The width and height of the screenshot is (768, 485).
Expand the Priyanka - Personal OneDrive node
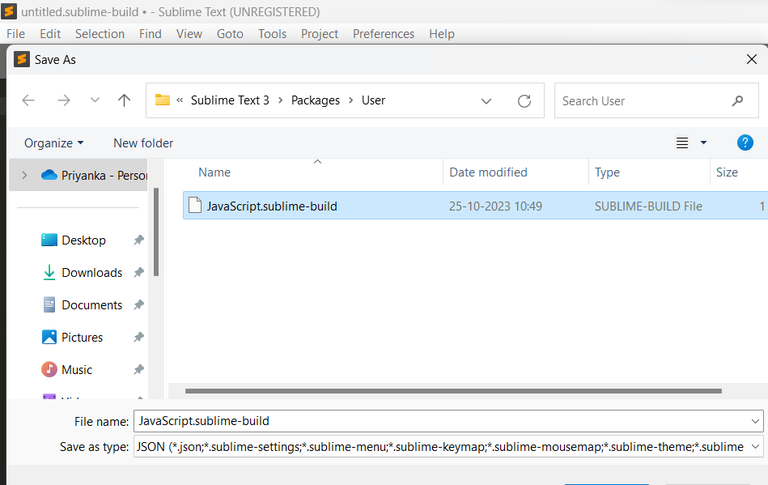(x=24, y=175)
